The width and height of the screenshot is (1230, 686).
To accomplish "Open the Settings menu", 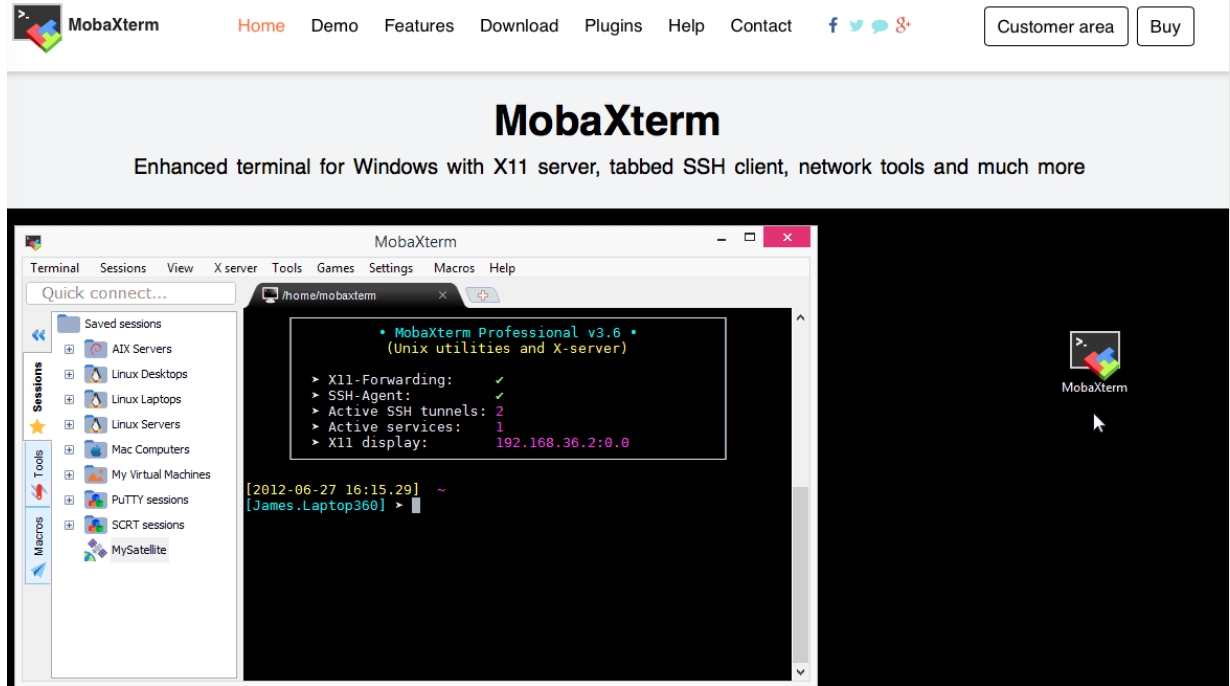I will 391,268.
